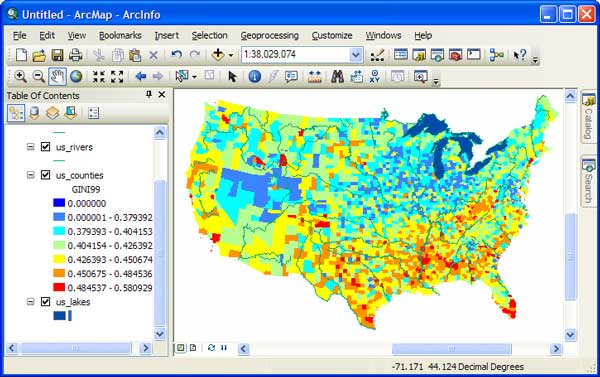Image resolution: width=600 pixels, height=377 pixels.
Task: Save the current map document
Action: click(57, 55)
